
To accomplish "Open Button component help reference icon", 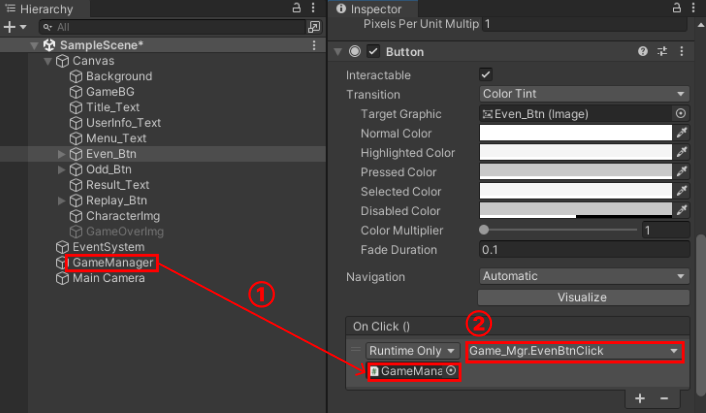I will [643, 51].
